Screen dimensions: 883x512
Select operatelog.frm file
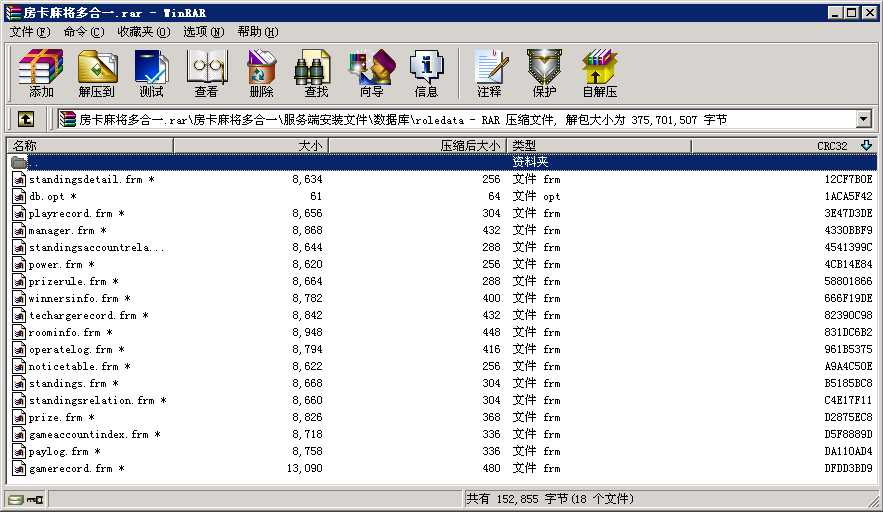coord(76,349)
